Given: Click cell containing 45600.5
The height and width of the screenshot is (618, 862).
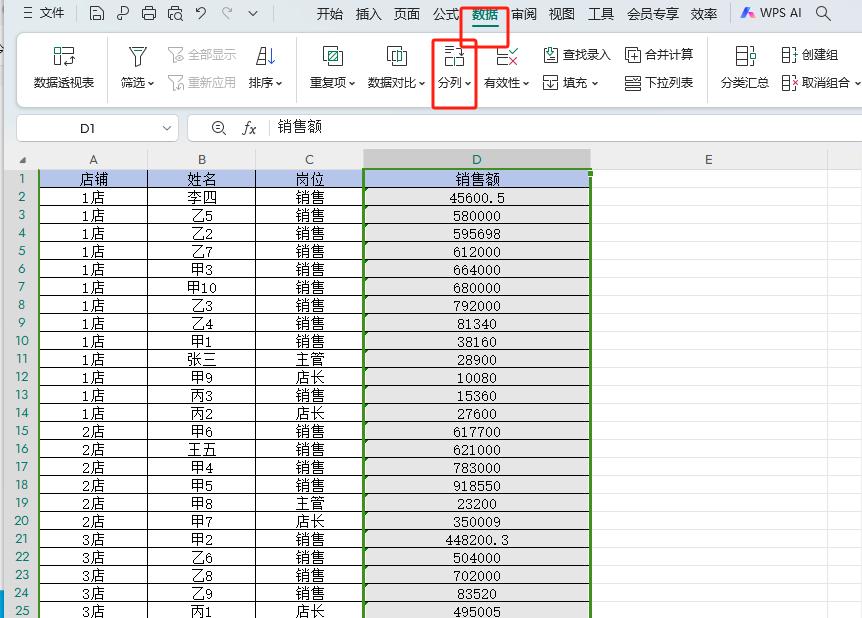Looking at the screenshot, I should click(x=477, y=197).
